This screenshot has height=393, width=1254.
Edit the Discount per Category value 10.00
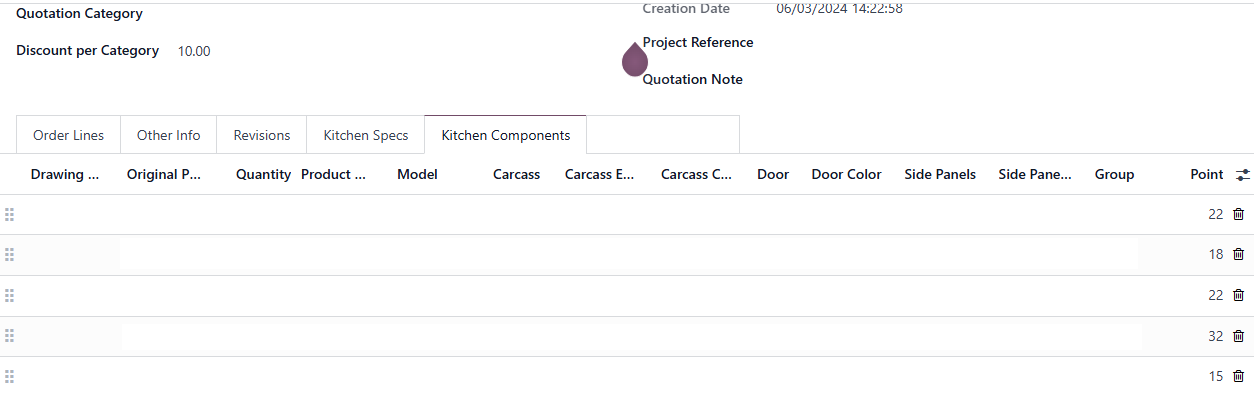click(x=194, y=51)
